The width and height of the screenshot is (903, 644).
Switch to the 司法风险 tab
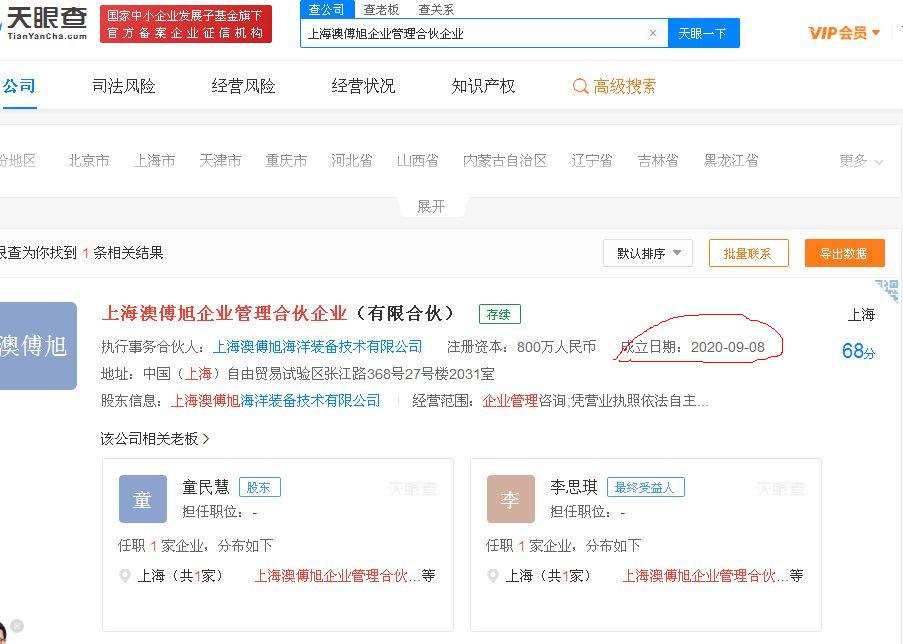point(124,86)
